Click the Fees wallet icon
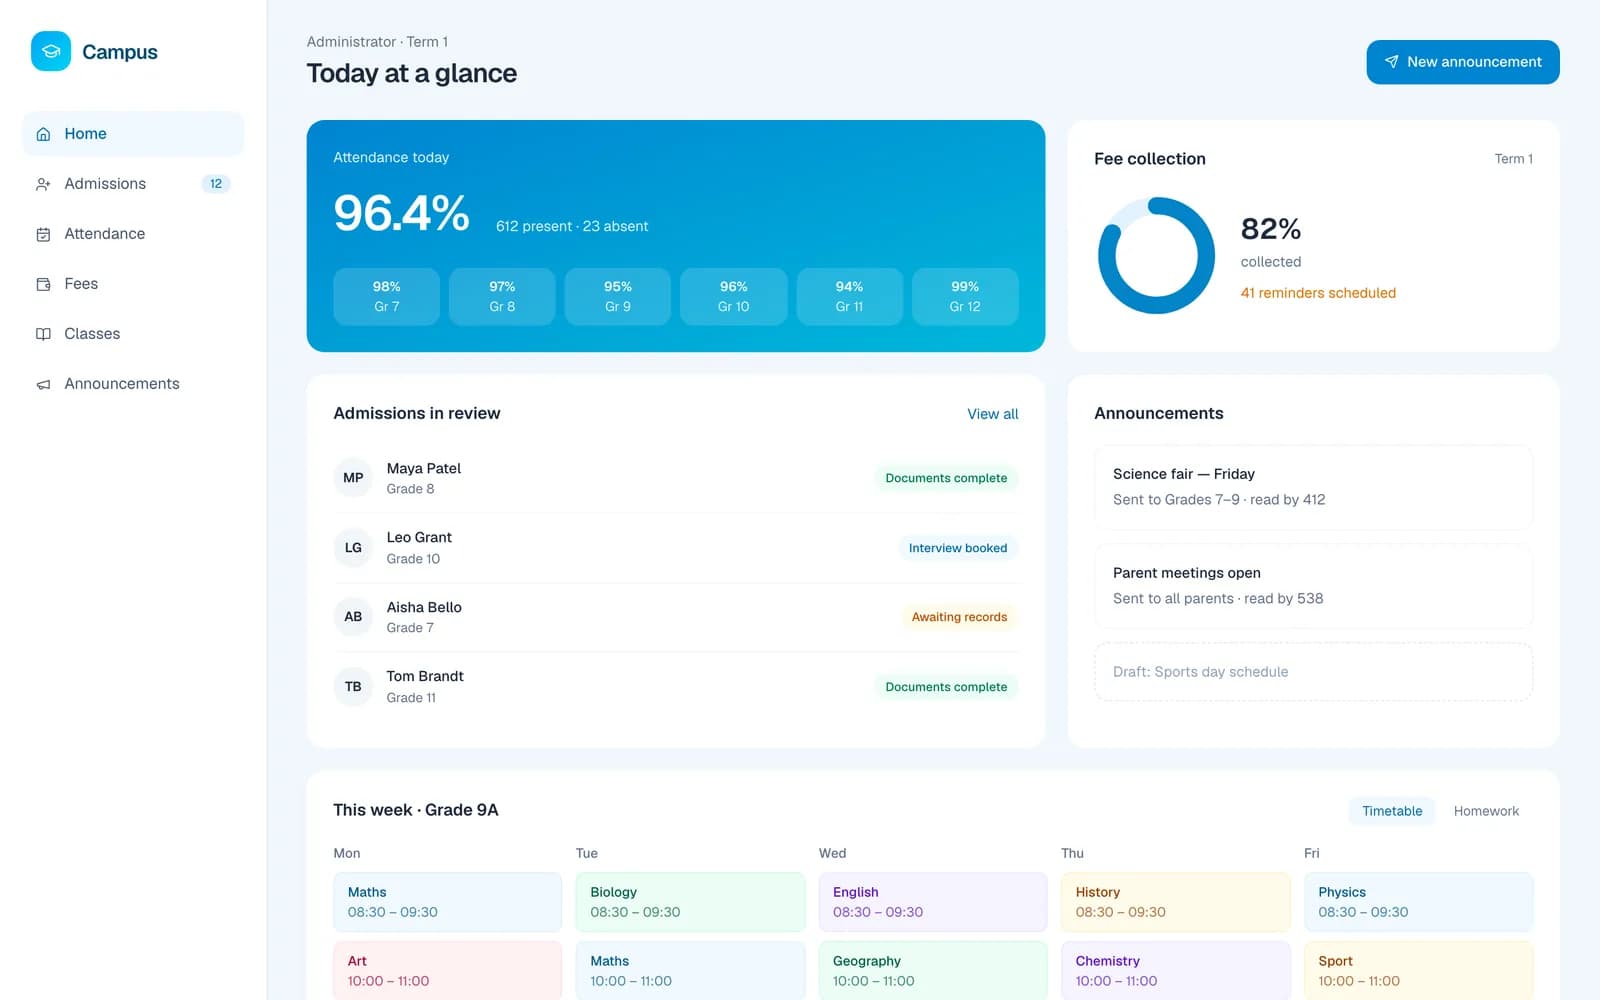The height and width of the screenshot is (1000, 1600). coord(43,284)
